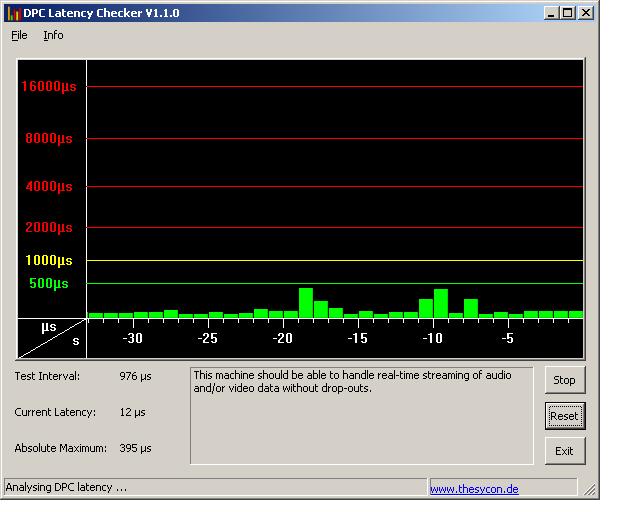640x512 pixels.
Task: Click the Reset button
Action: [564, 416]
